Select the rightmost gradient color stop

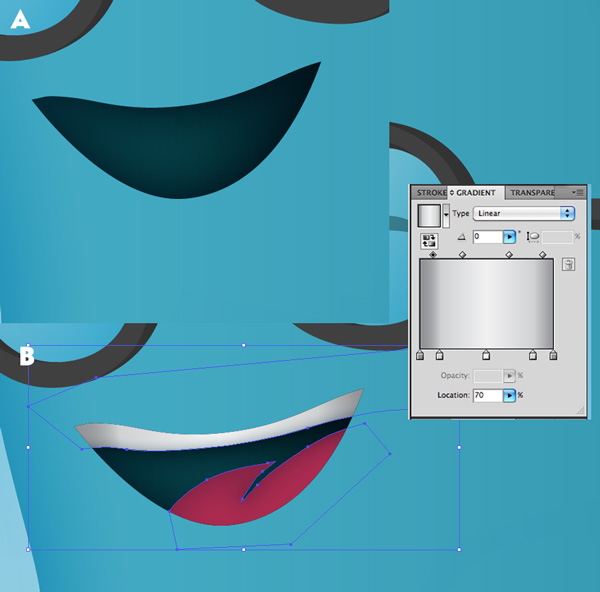(x=553, y=355)
